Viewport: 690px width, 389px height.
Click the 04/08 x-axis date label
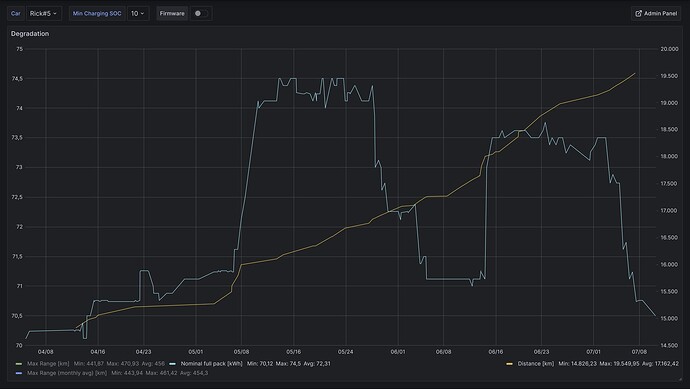tap(45, 352)
